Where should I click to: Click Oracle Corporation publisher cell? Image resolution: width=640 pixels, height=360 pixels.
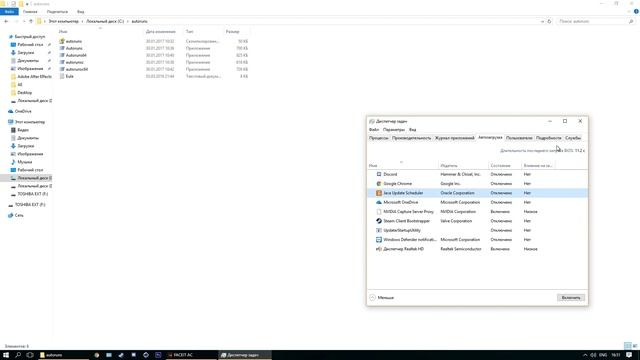tap(457, 193)
